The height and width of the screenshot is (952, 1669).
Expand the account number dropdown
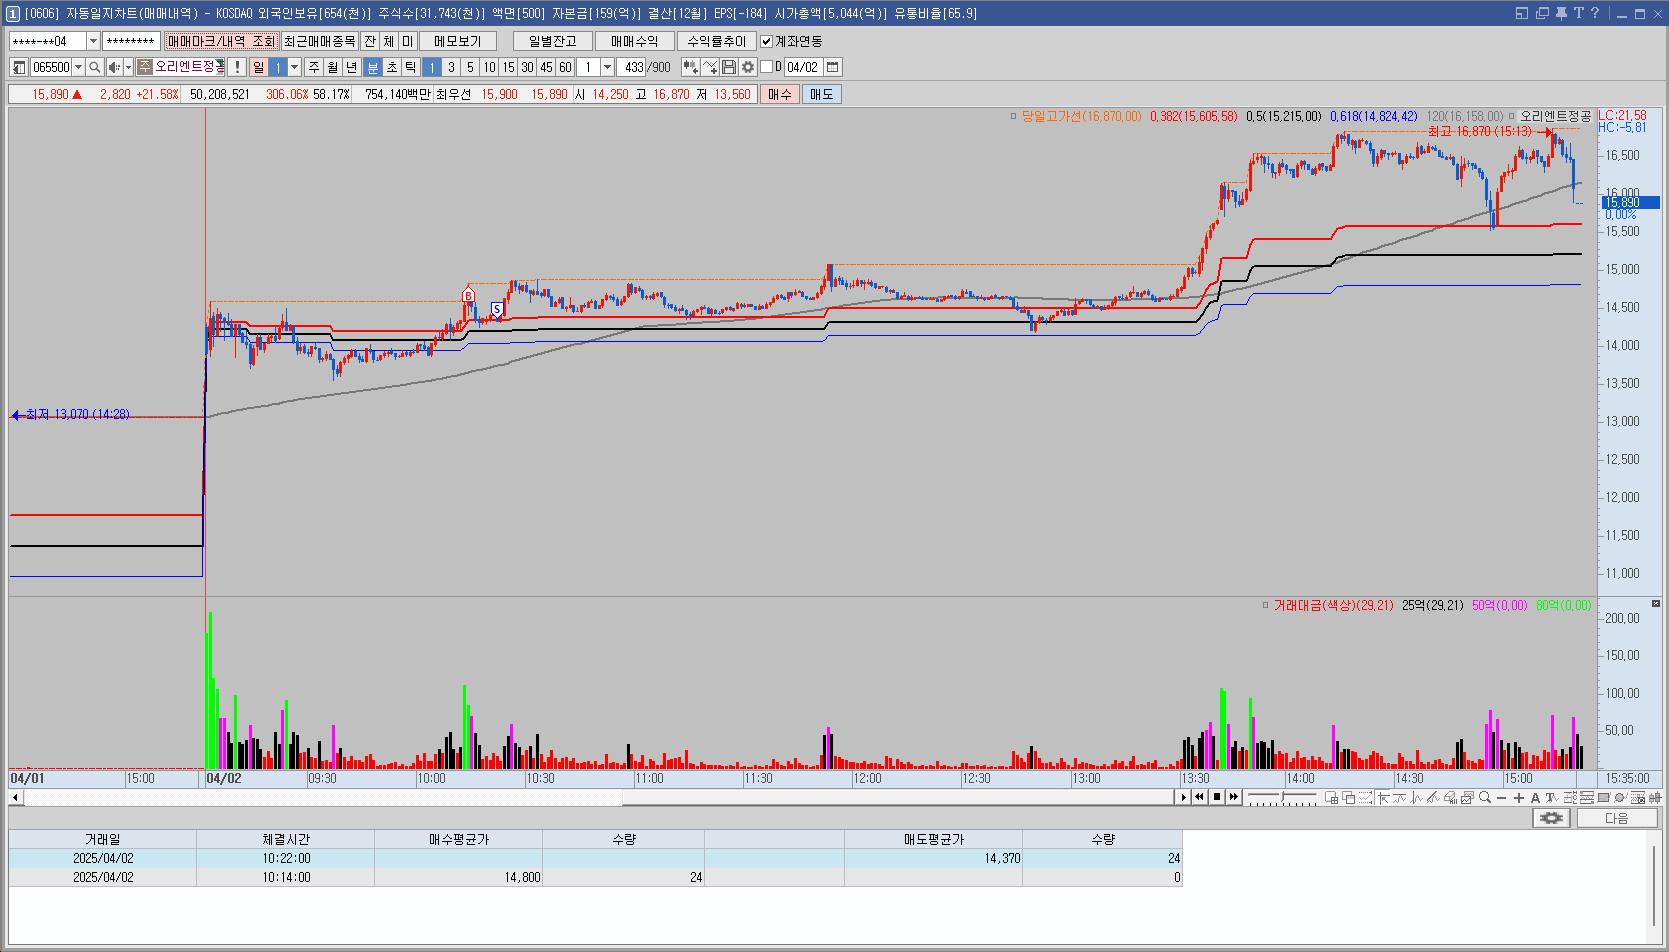coord(94,41)
